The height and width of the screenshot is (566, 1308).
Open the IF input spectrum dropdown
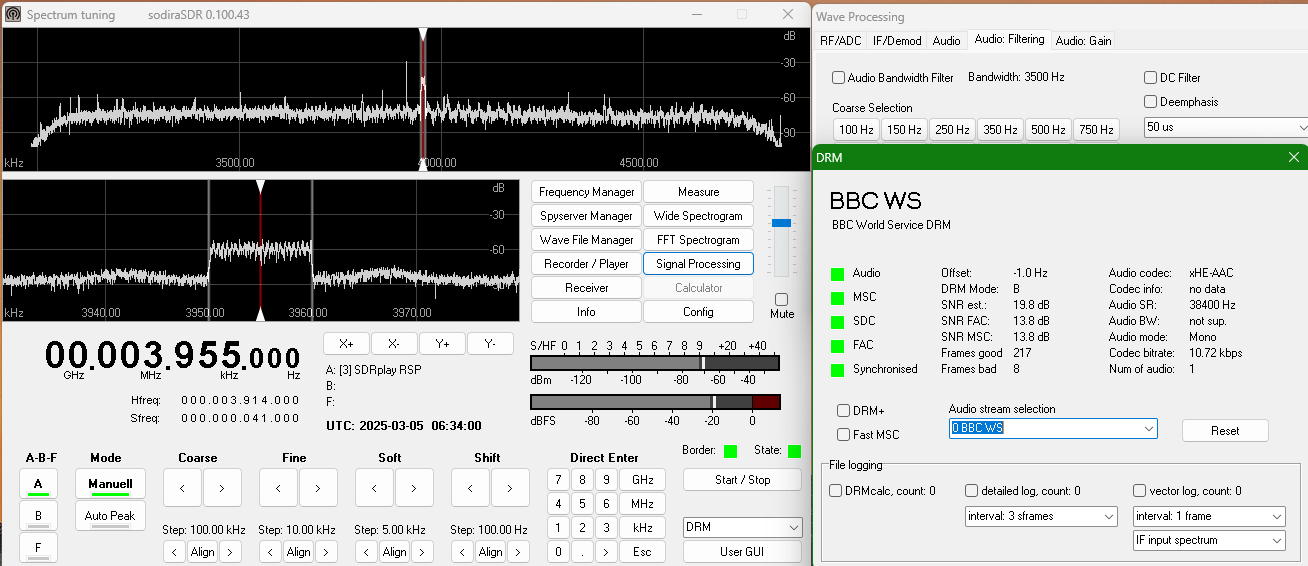click(x=1209, y=540)
